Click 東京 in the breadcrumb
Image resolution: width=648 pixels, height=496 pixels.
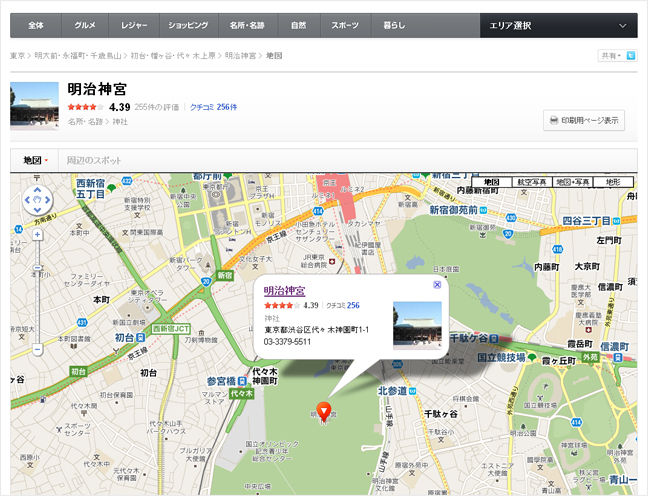point(17,55)
